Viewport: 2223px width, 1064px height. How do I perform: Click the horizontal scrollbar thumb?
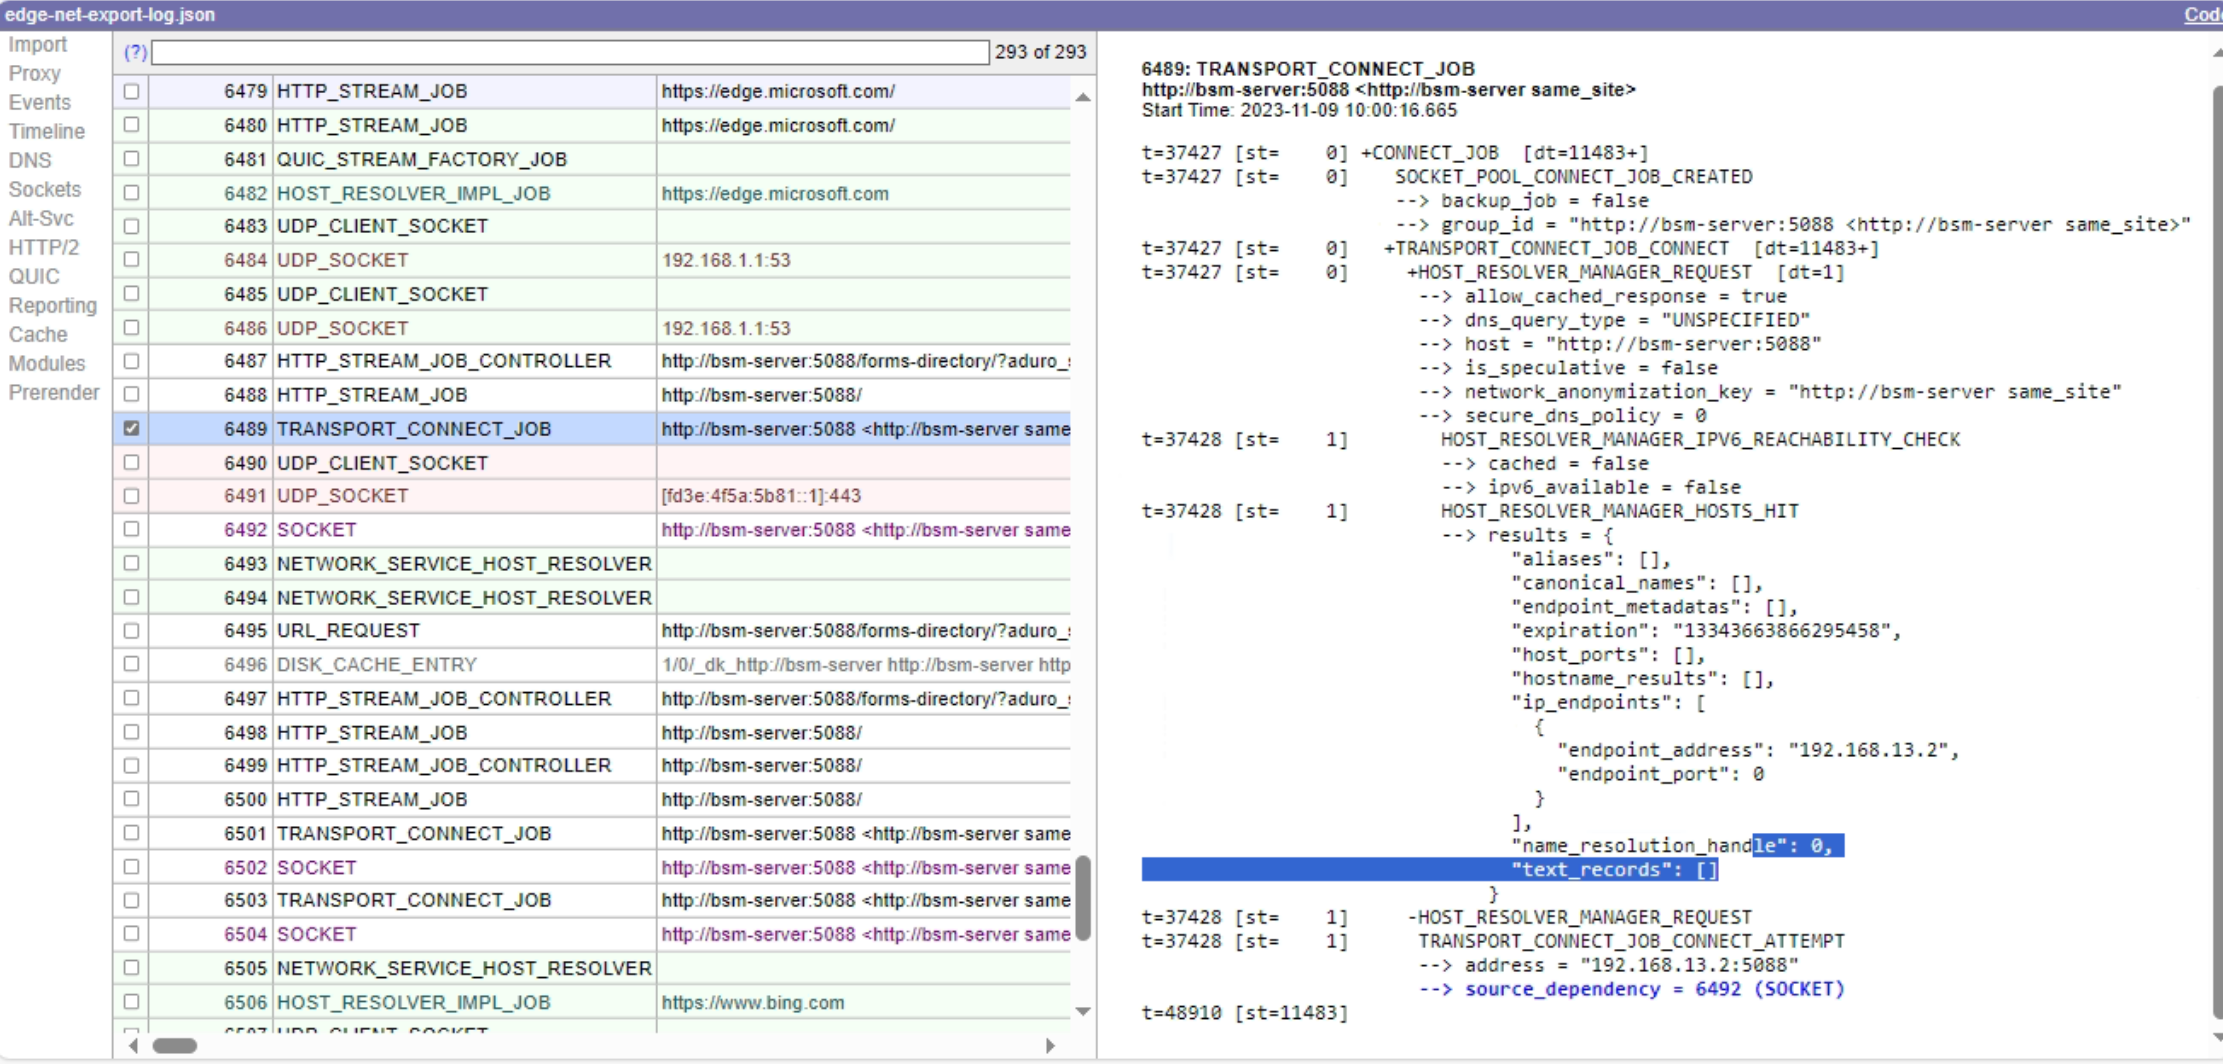point(175,1046)
